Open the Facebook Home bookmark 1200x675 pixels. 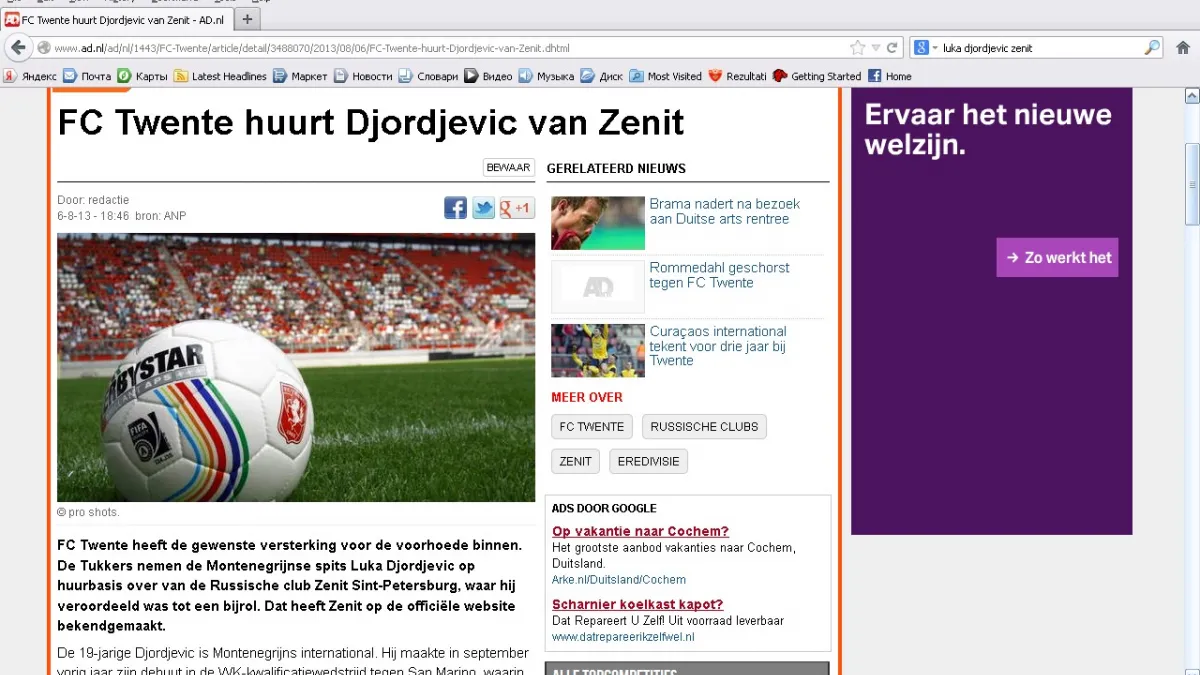click(890, 76)
